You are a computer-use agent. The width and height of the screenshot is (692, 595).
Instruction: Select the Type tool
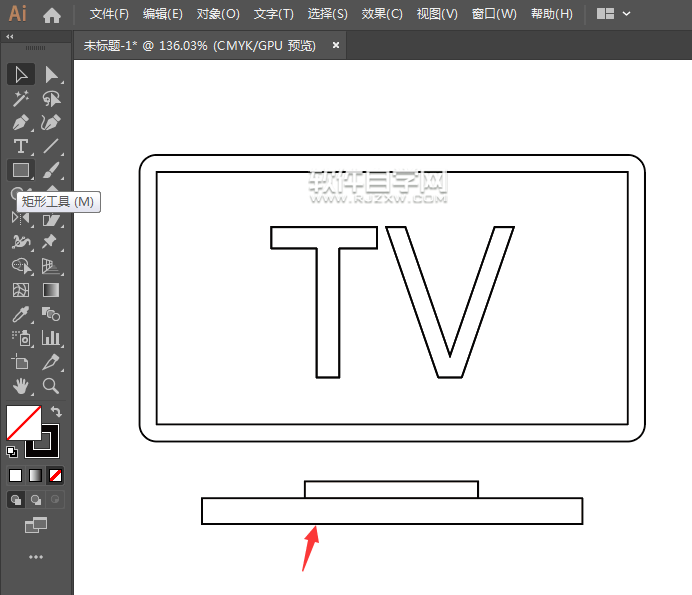point(20,146)
